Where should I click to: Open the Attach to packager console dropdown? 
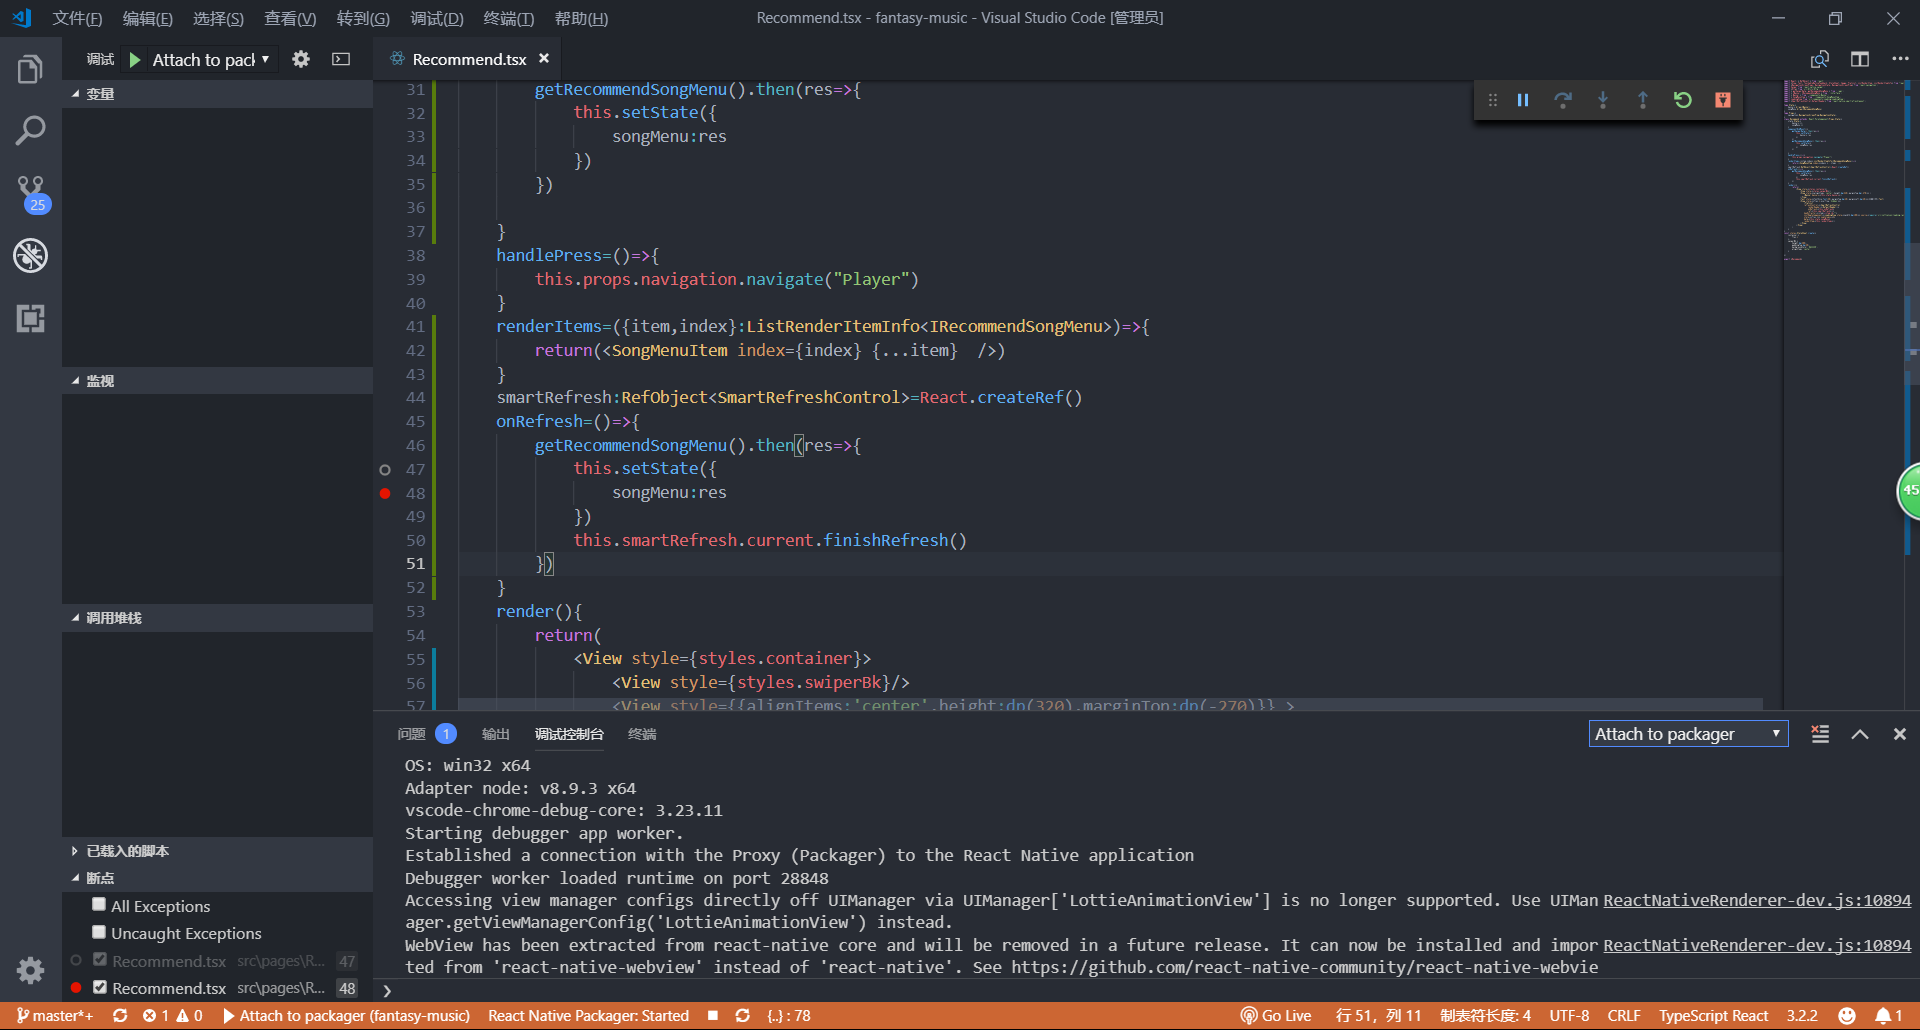click(x=1687, y=733)
